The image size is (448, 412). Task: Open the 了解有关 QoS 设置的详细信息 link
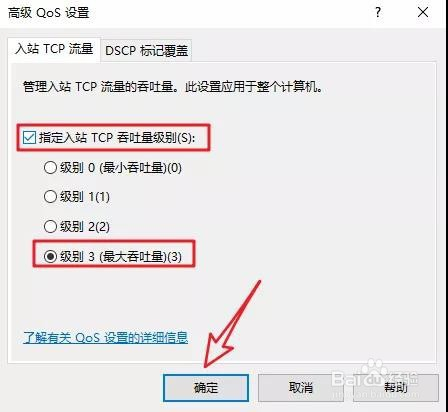tap(106, 337)
